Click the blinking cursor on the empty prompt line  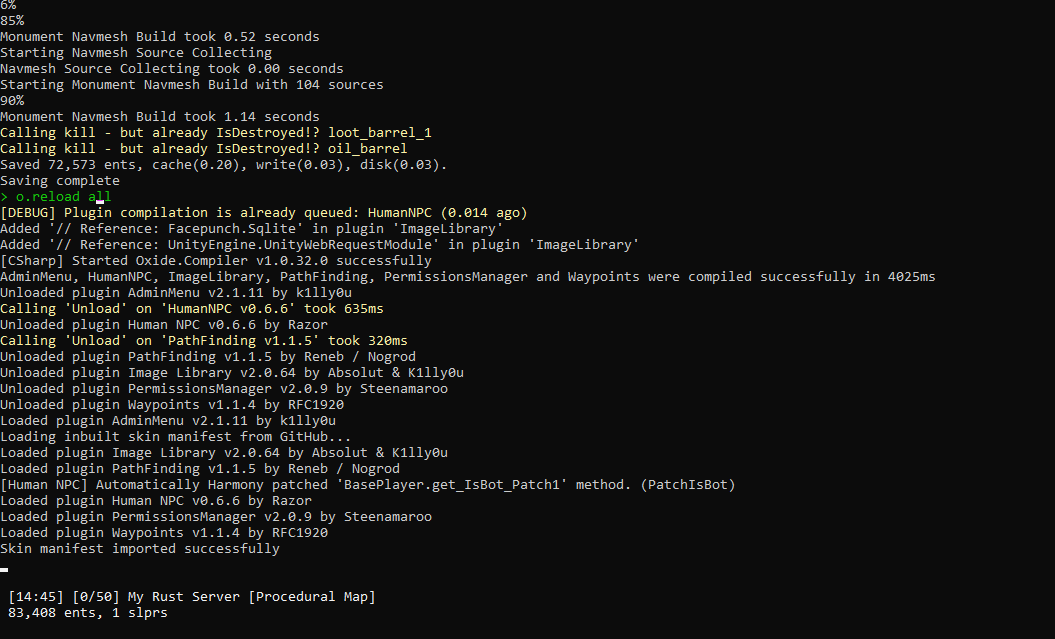(x=4, y=570)
